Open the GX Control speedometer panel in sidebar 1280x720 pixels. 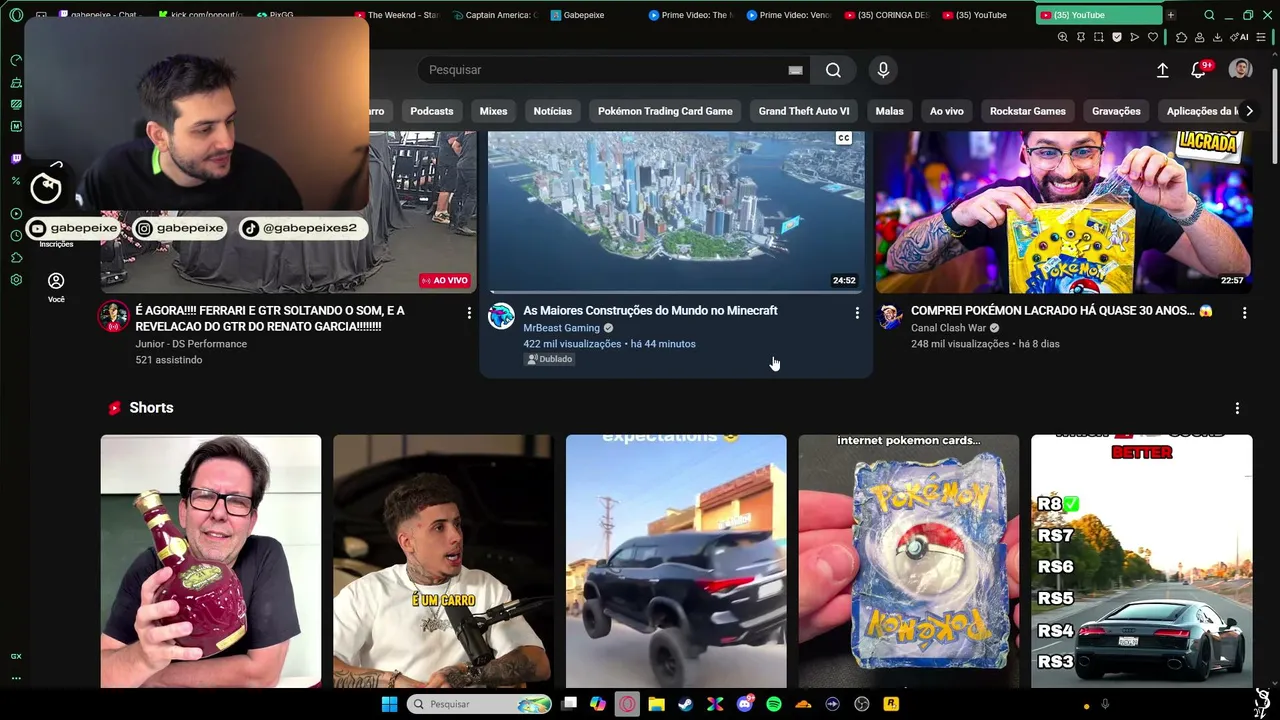[x=16, y=60]
